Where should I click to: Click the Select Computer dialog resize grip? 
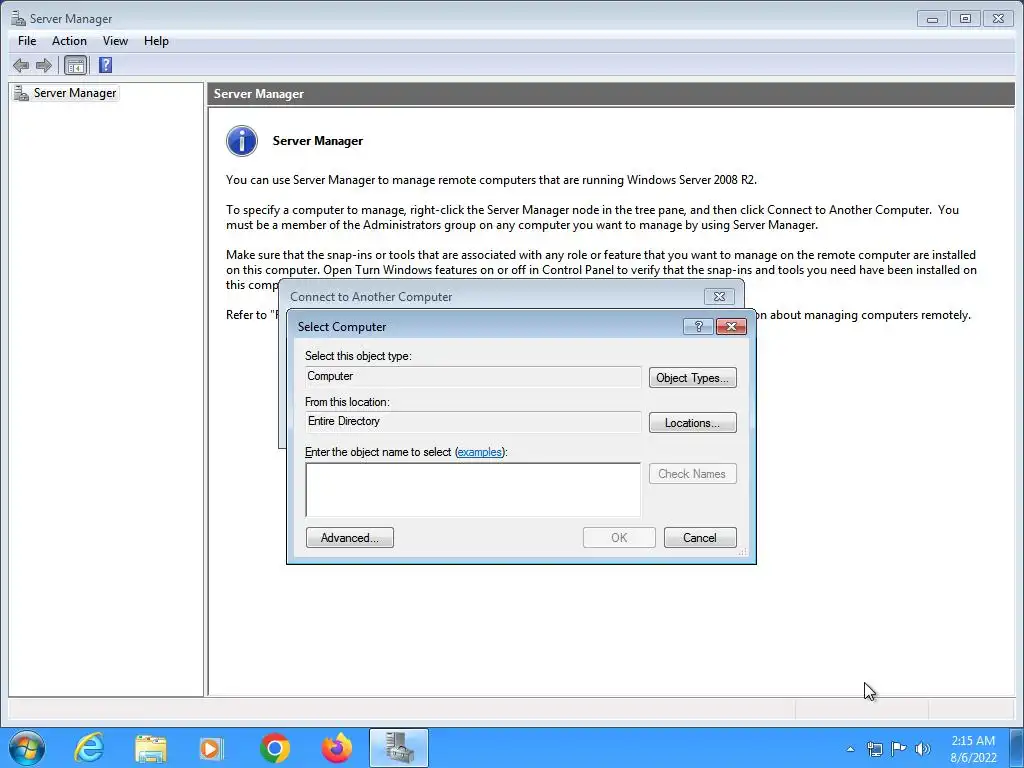(743, 552)
